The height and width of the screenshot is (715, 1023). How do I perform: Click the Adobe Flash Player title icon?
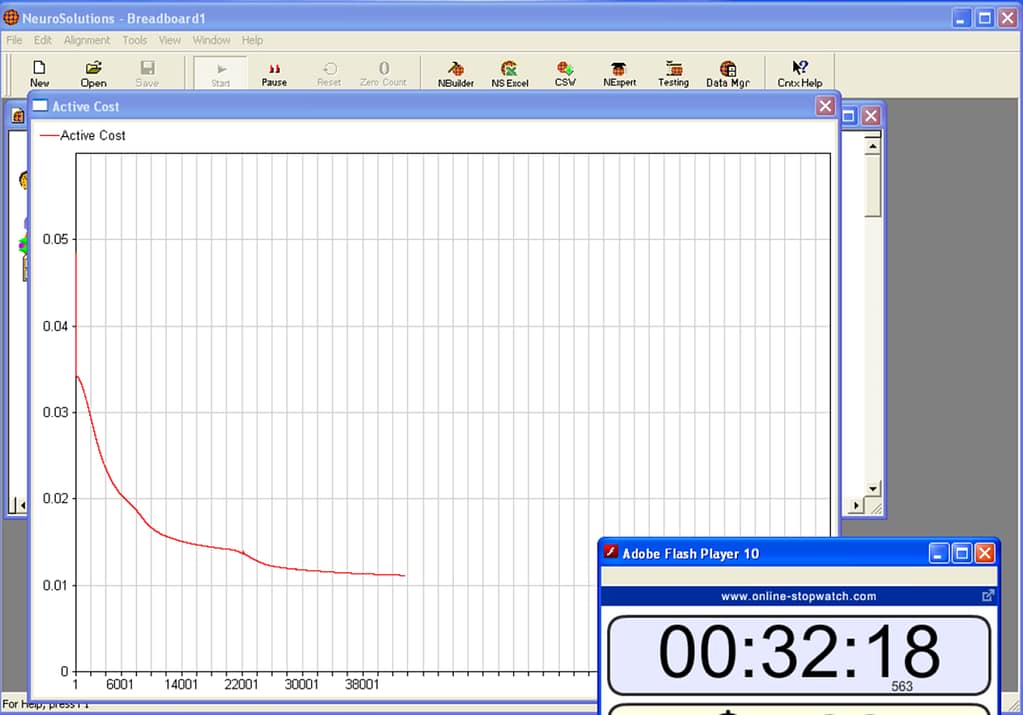(611, 553)
